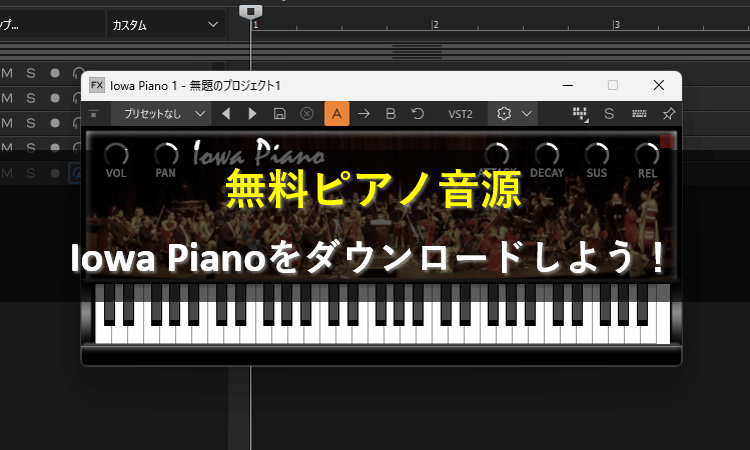The image size is (750, 450).
Task: Select the previous preset arrow
Action: 226,114
